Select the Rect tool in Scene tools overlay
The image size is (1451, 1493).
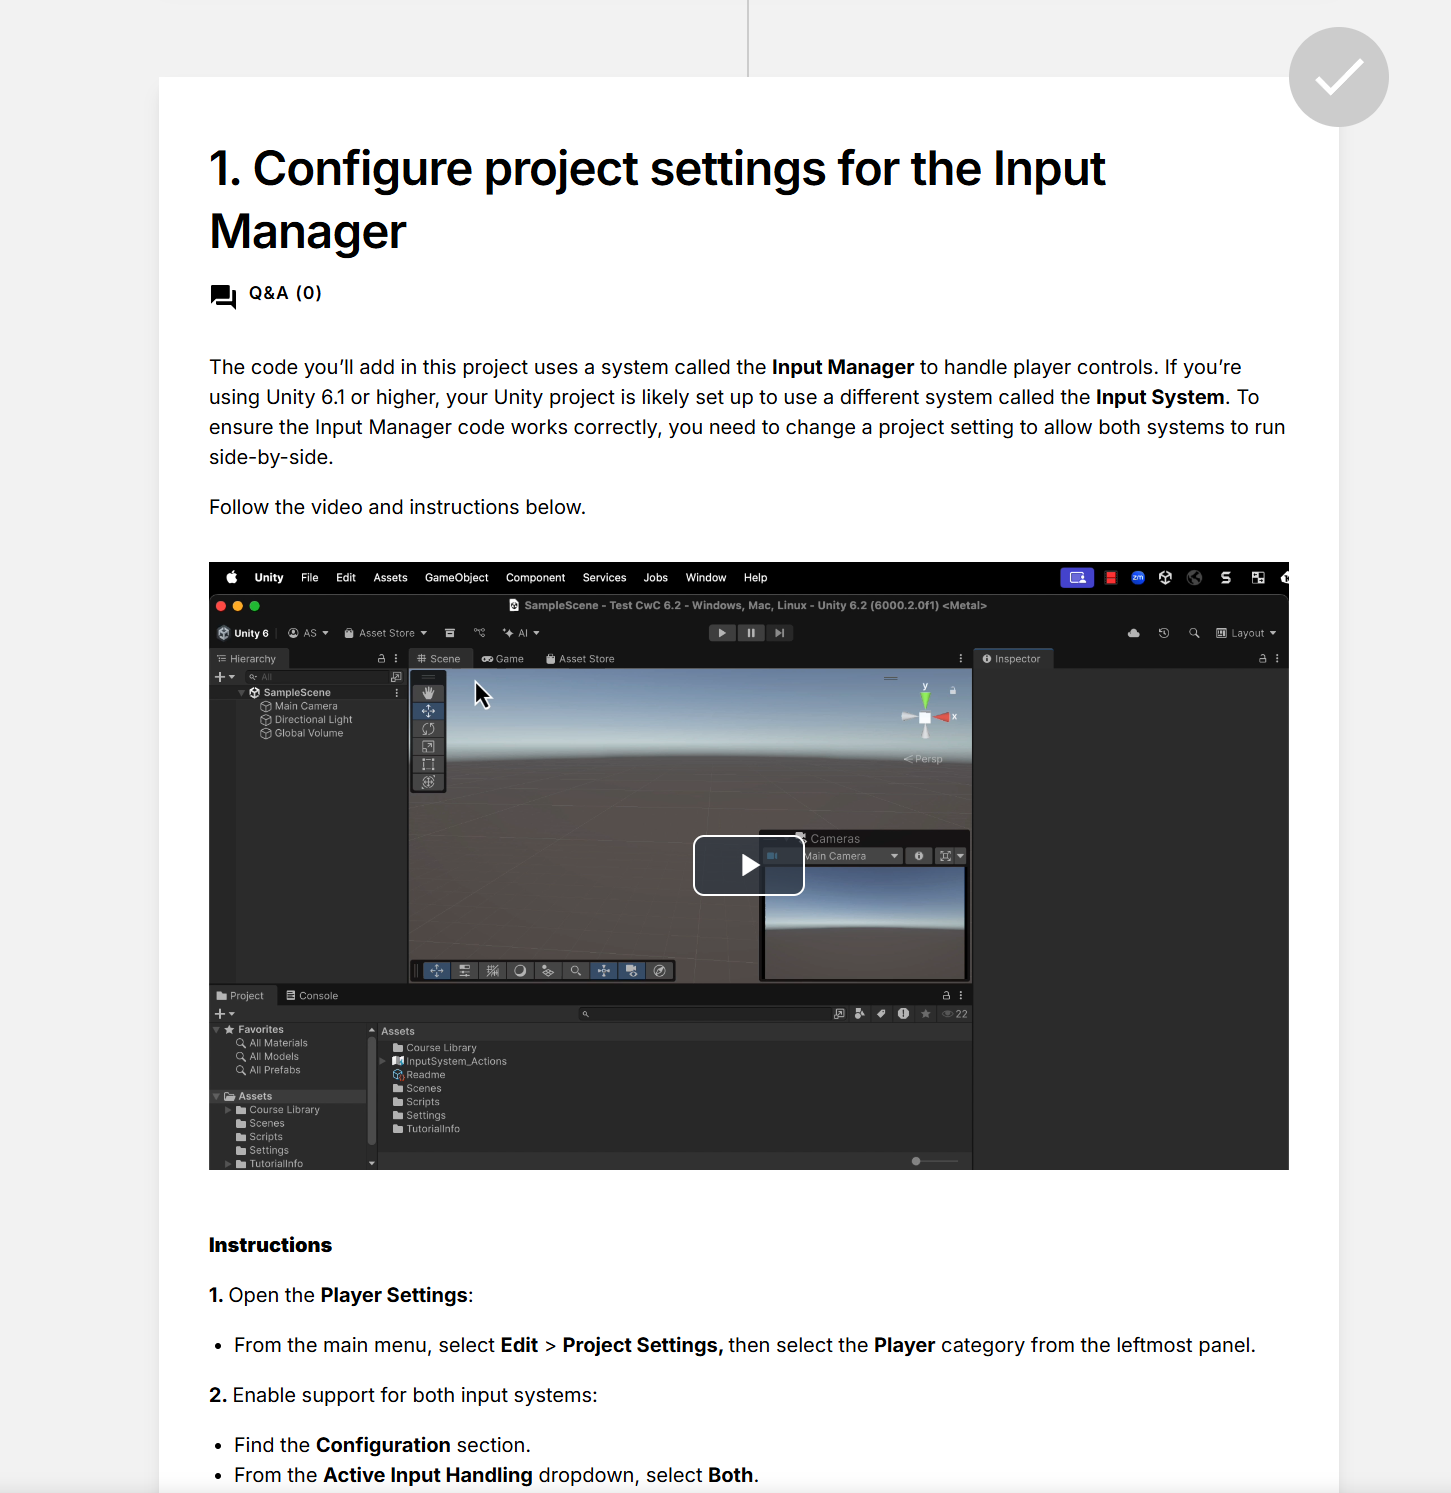(x=428, y=764)
